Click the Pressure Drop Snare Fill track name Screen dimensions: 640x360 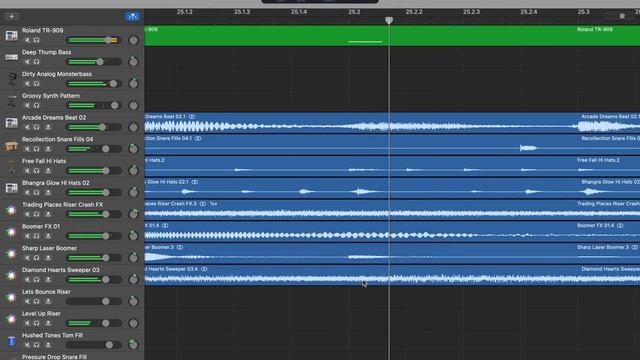[54, 357]
